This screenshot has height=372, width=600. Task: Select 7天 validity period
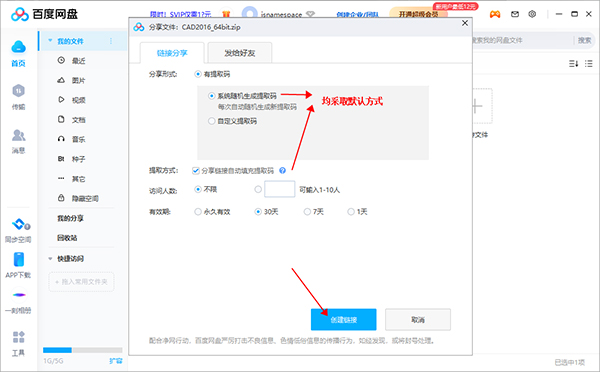click(307, 212)
